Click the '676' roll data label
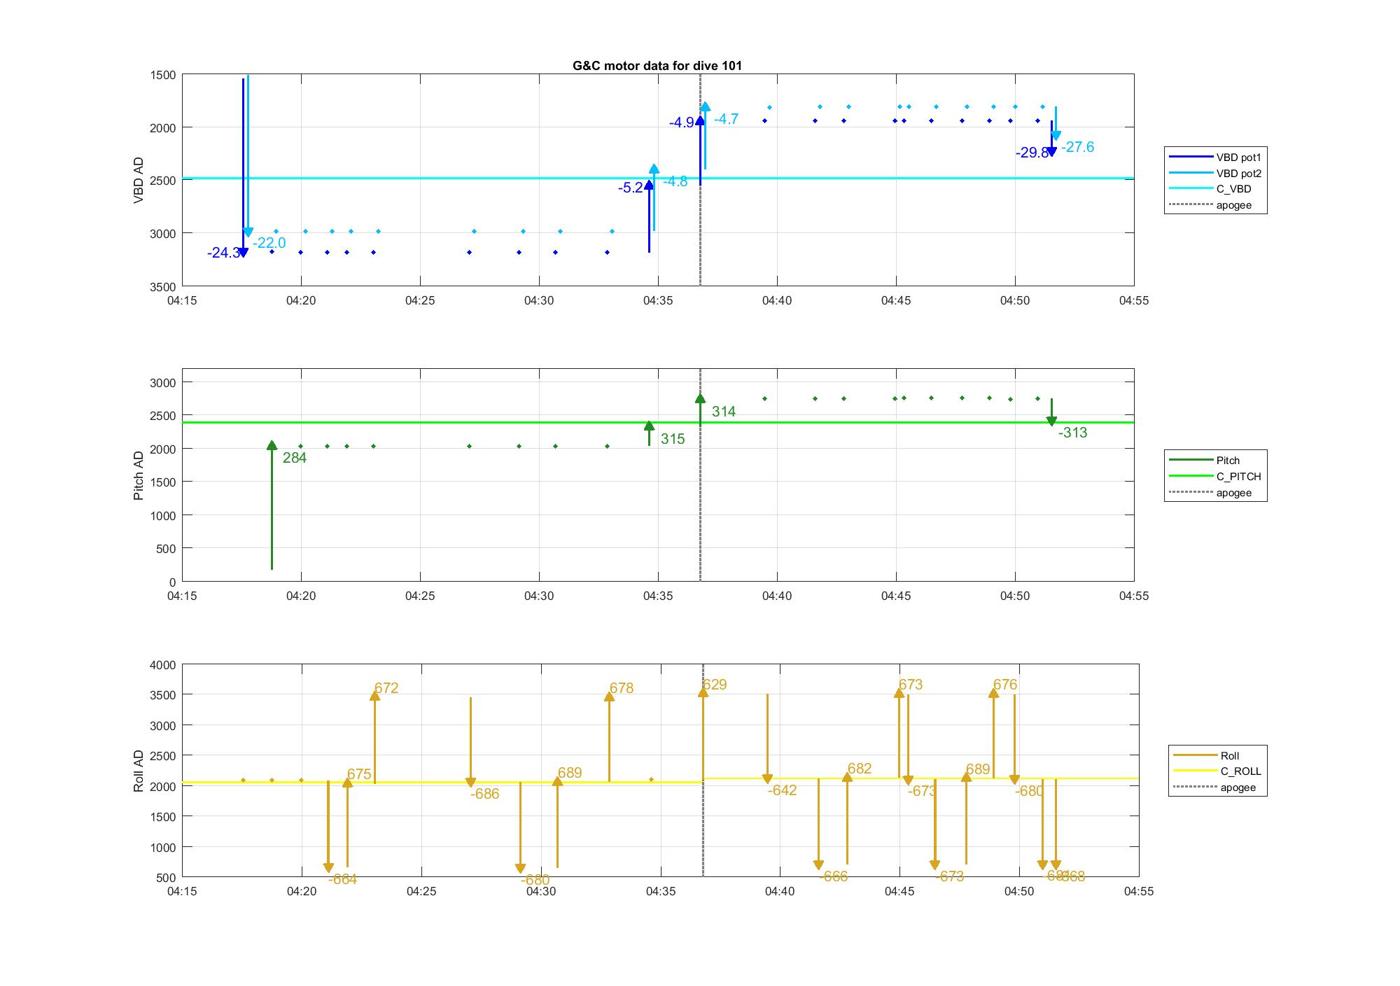 tap(1005, 685)
